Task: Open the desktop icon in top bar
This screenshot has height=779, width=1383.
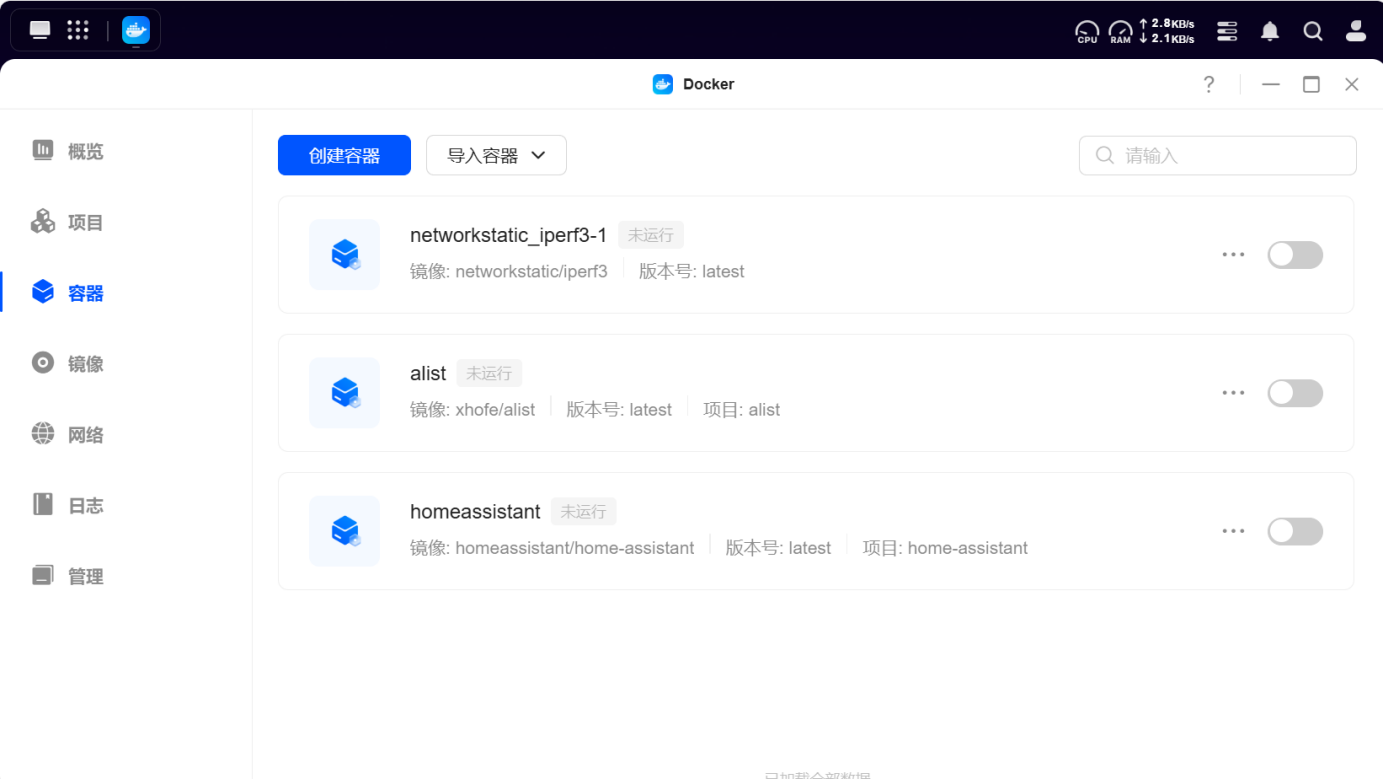Action: point(40,30)
